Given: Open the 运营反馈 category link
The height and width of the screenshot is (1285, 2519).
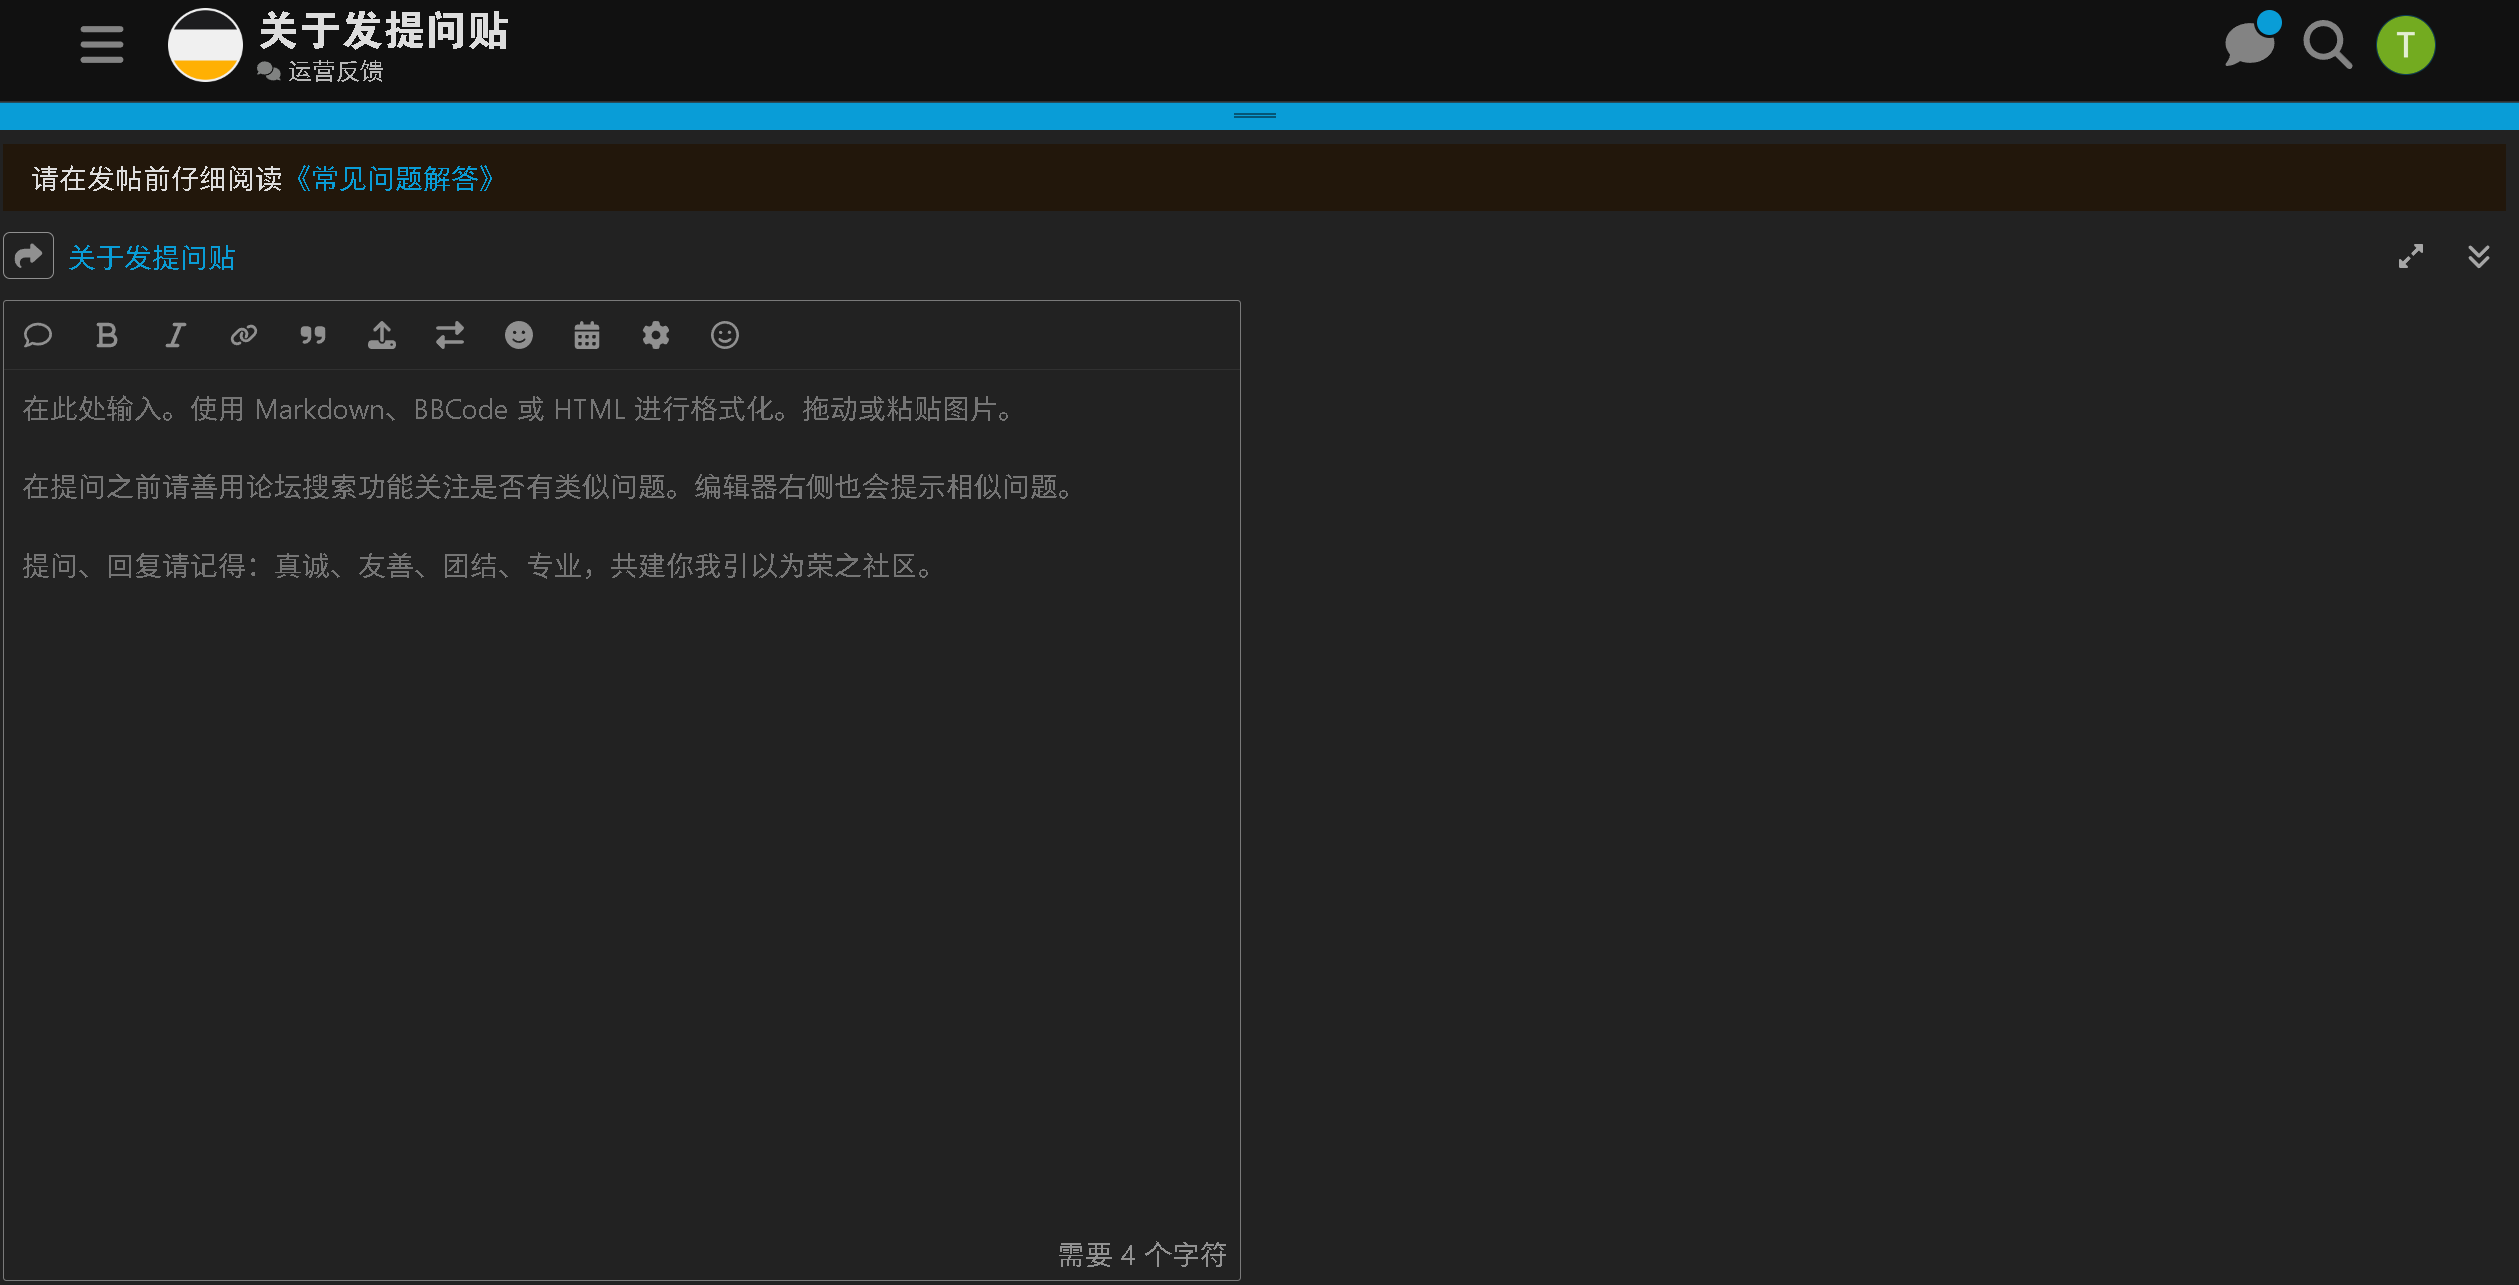Looking at the screenshot, I should click(335, 72).
